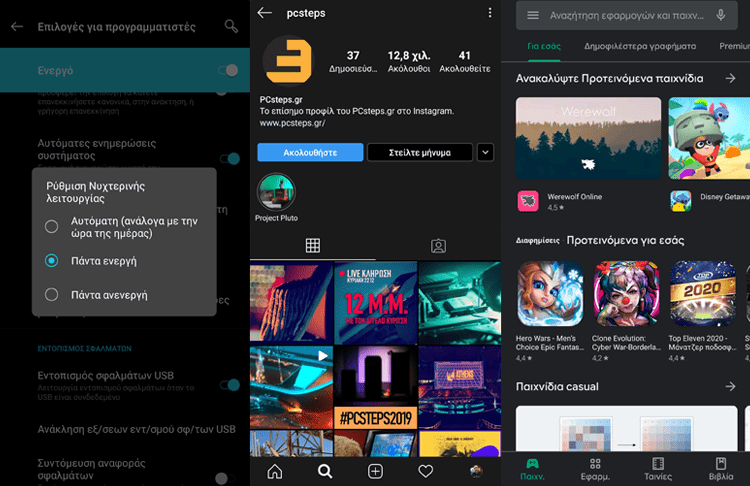Open search in Developer options screen
Image resolution: width=750 pixels, height=486 pixels.
(231, 26)
